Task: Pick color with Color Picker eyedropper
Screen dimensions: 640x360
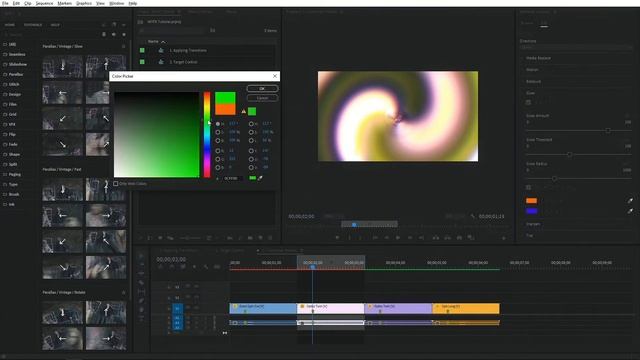Action: click(260, 178)
